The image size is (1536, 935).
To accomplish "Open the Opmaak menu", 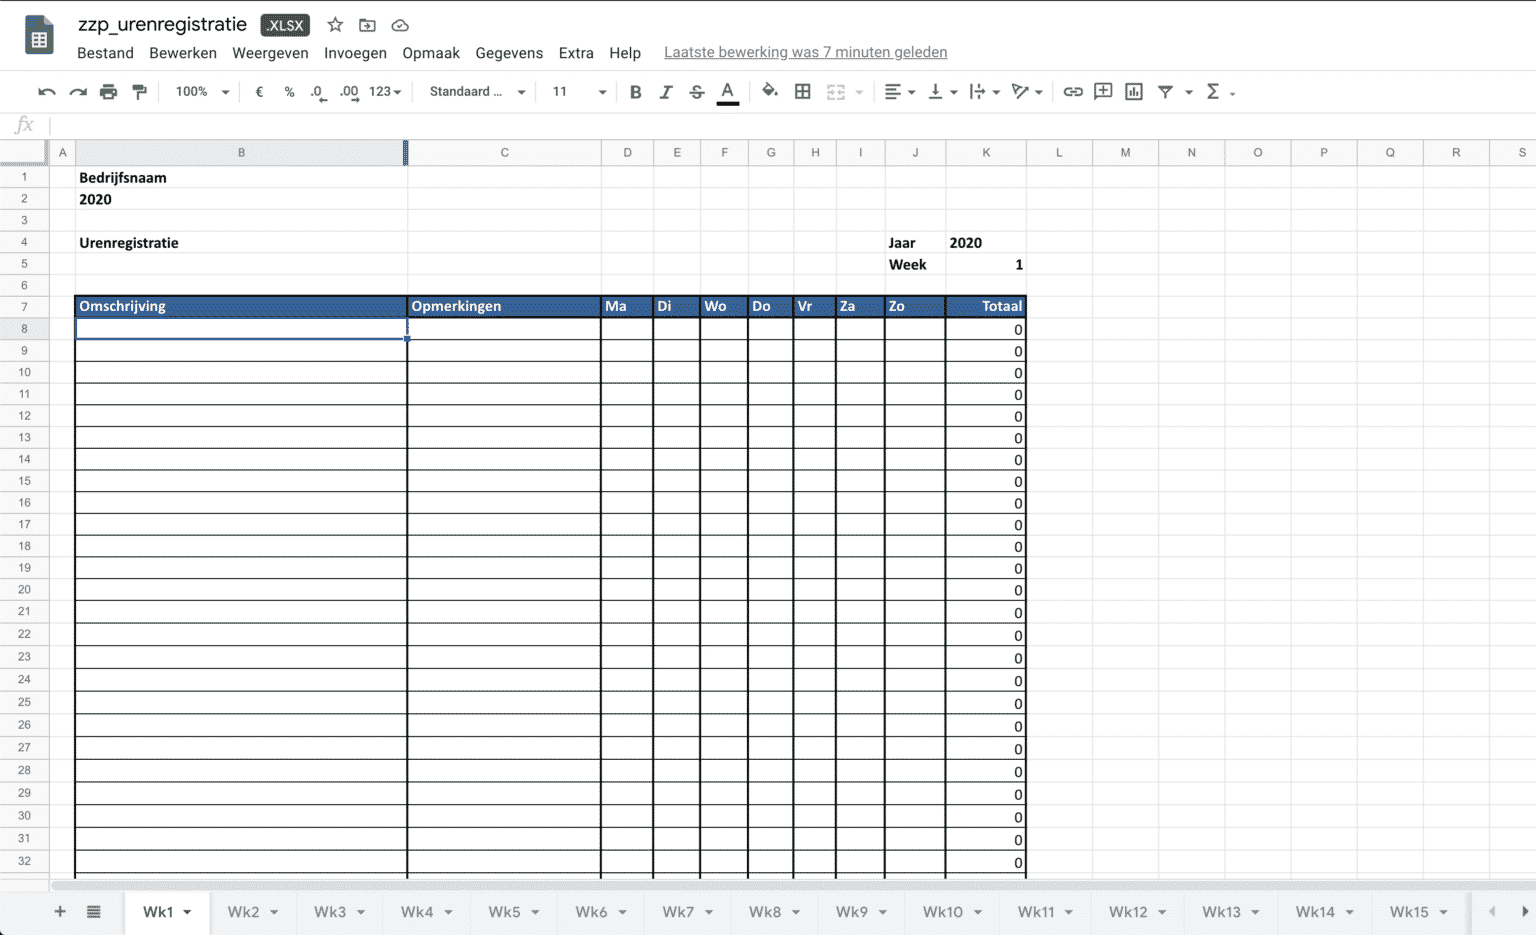I will point(431,53).
